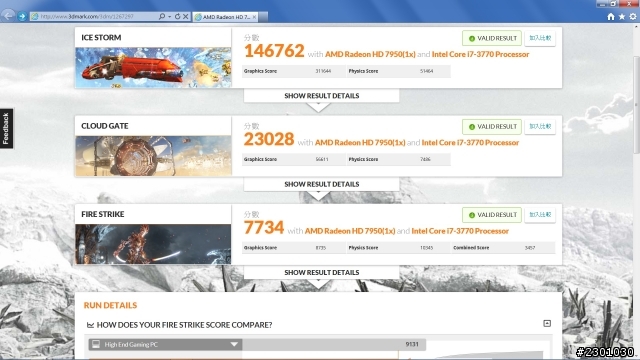Click AMD Radeon HD 7950 link in Cloud Gate

[360, 142]
